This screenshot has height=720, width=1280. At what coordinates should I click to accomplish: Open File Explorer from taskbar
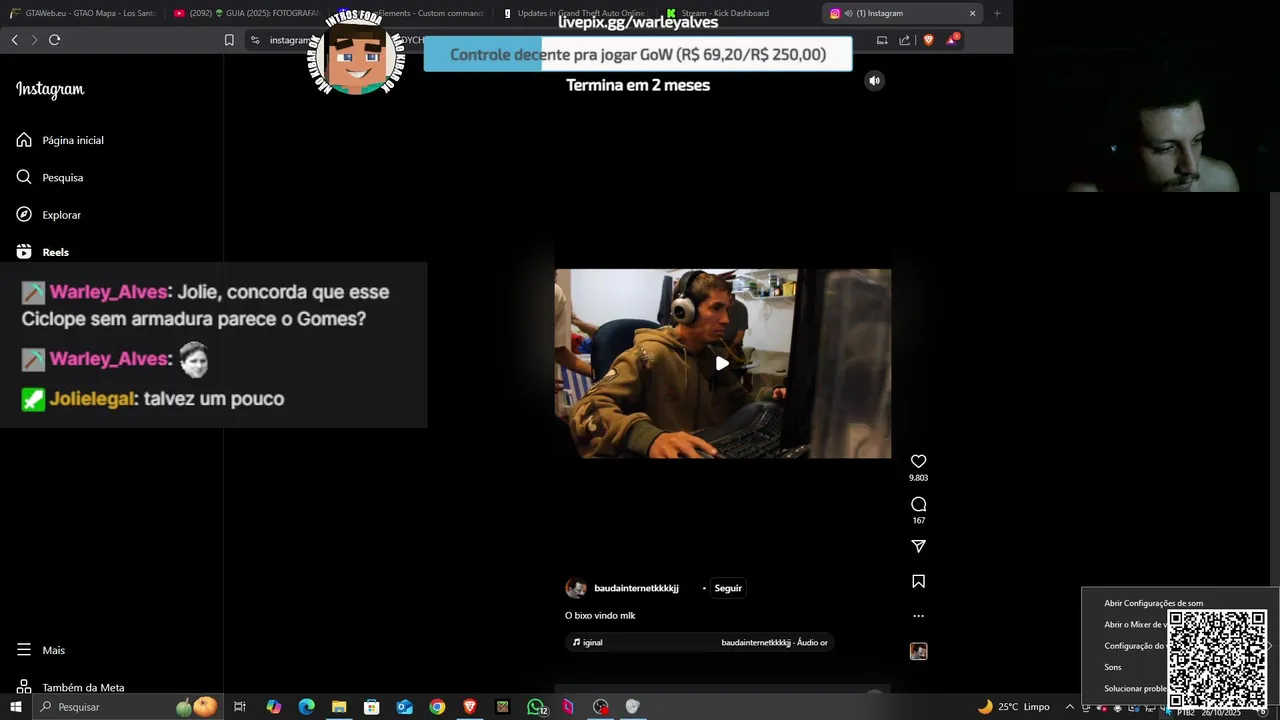tap(339, 707)
